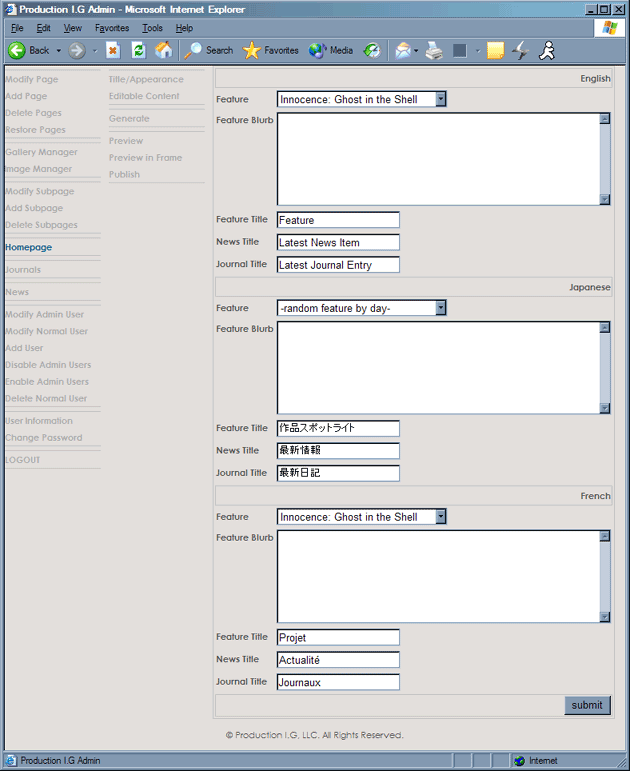Expand the French Feature dropdown
The image size is (630, 771).
click(x=441, y=517)
